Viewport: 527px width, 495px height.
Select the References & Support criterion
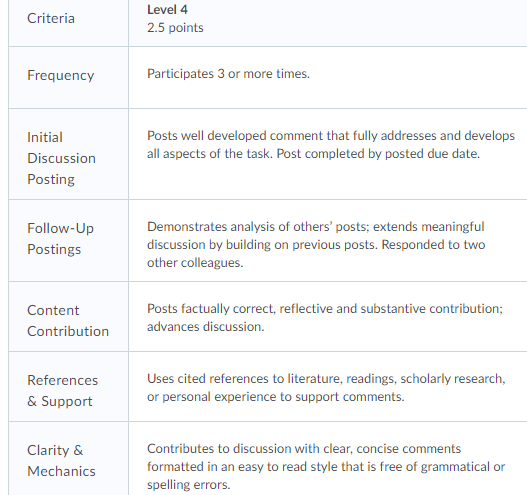63,390
